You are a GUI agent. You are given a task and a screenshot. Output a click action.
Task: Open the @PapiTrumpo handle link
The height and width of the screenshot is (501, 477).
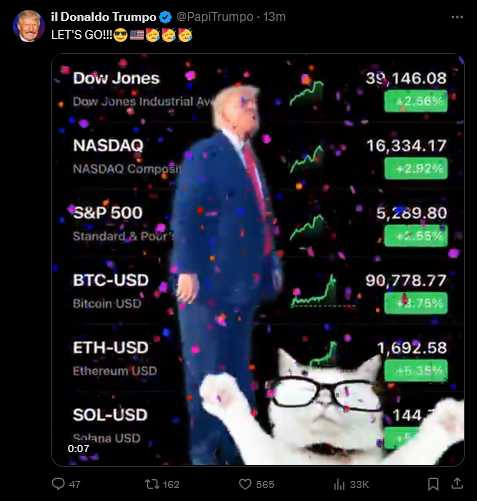click(215, 17)
